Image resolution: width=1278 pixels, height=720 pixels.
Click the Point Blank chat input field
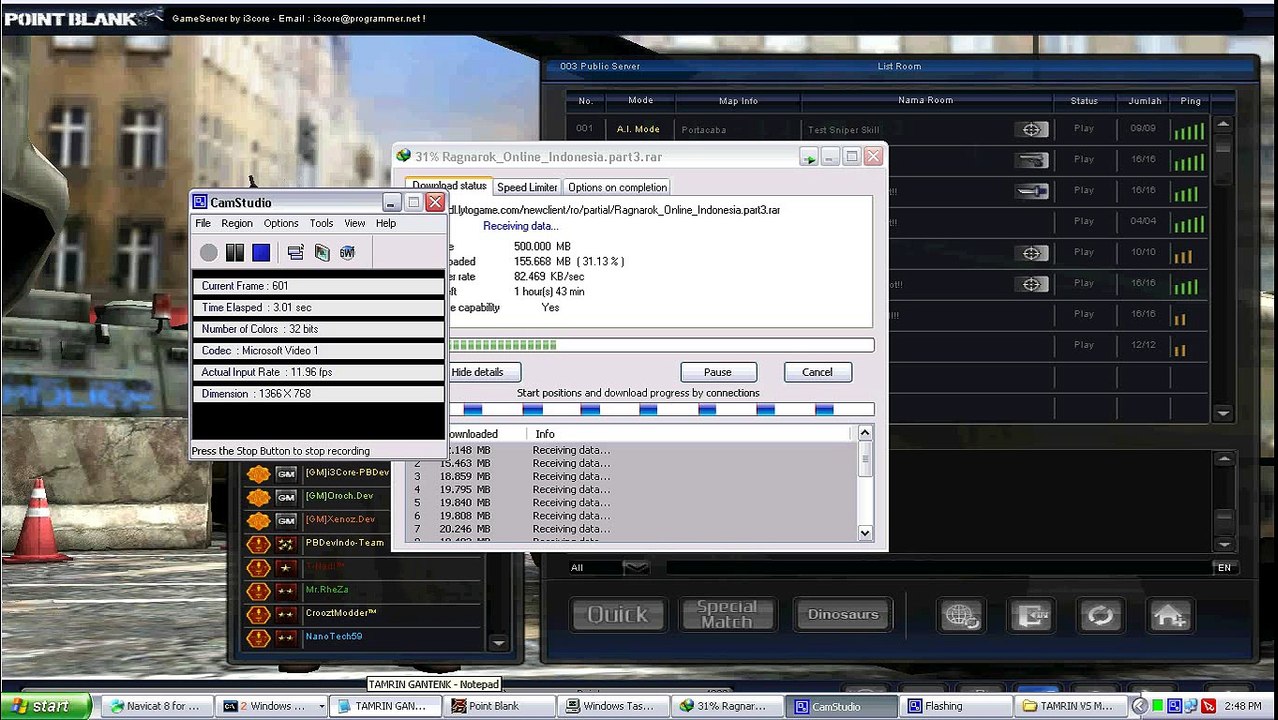pos(937,567)
